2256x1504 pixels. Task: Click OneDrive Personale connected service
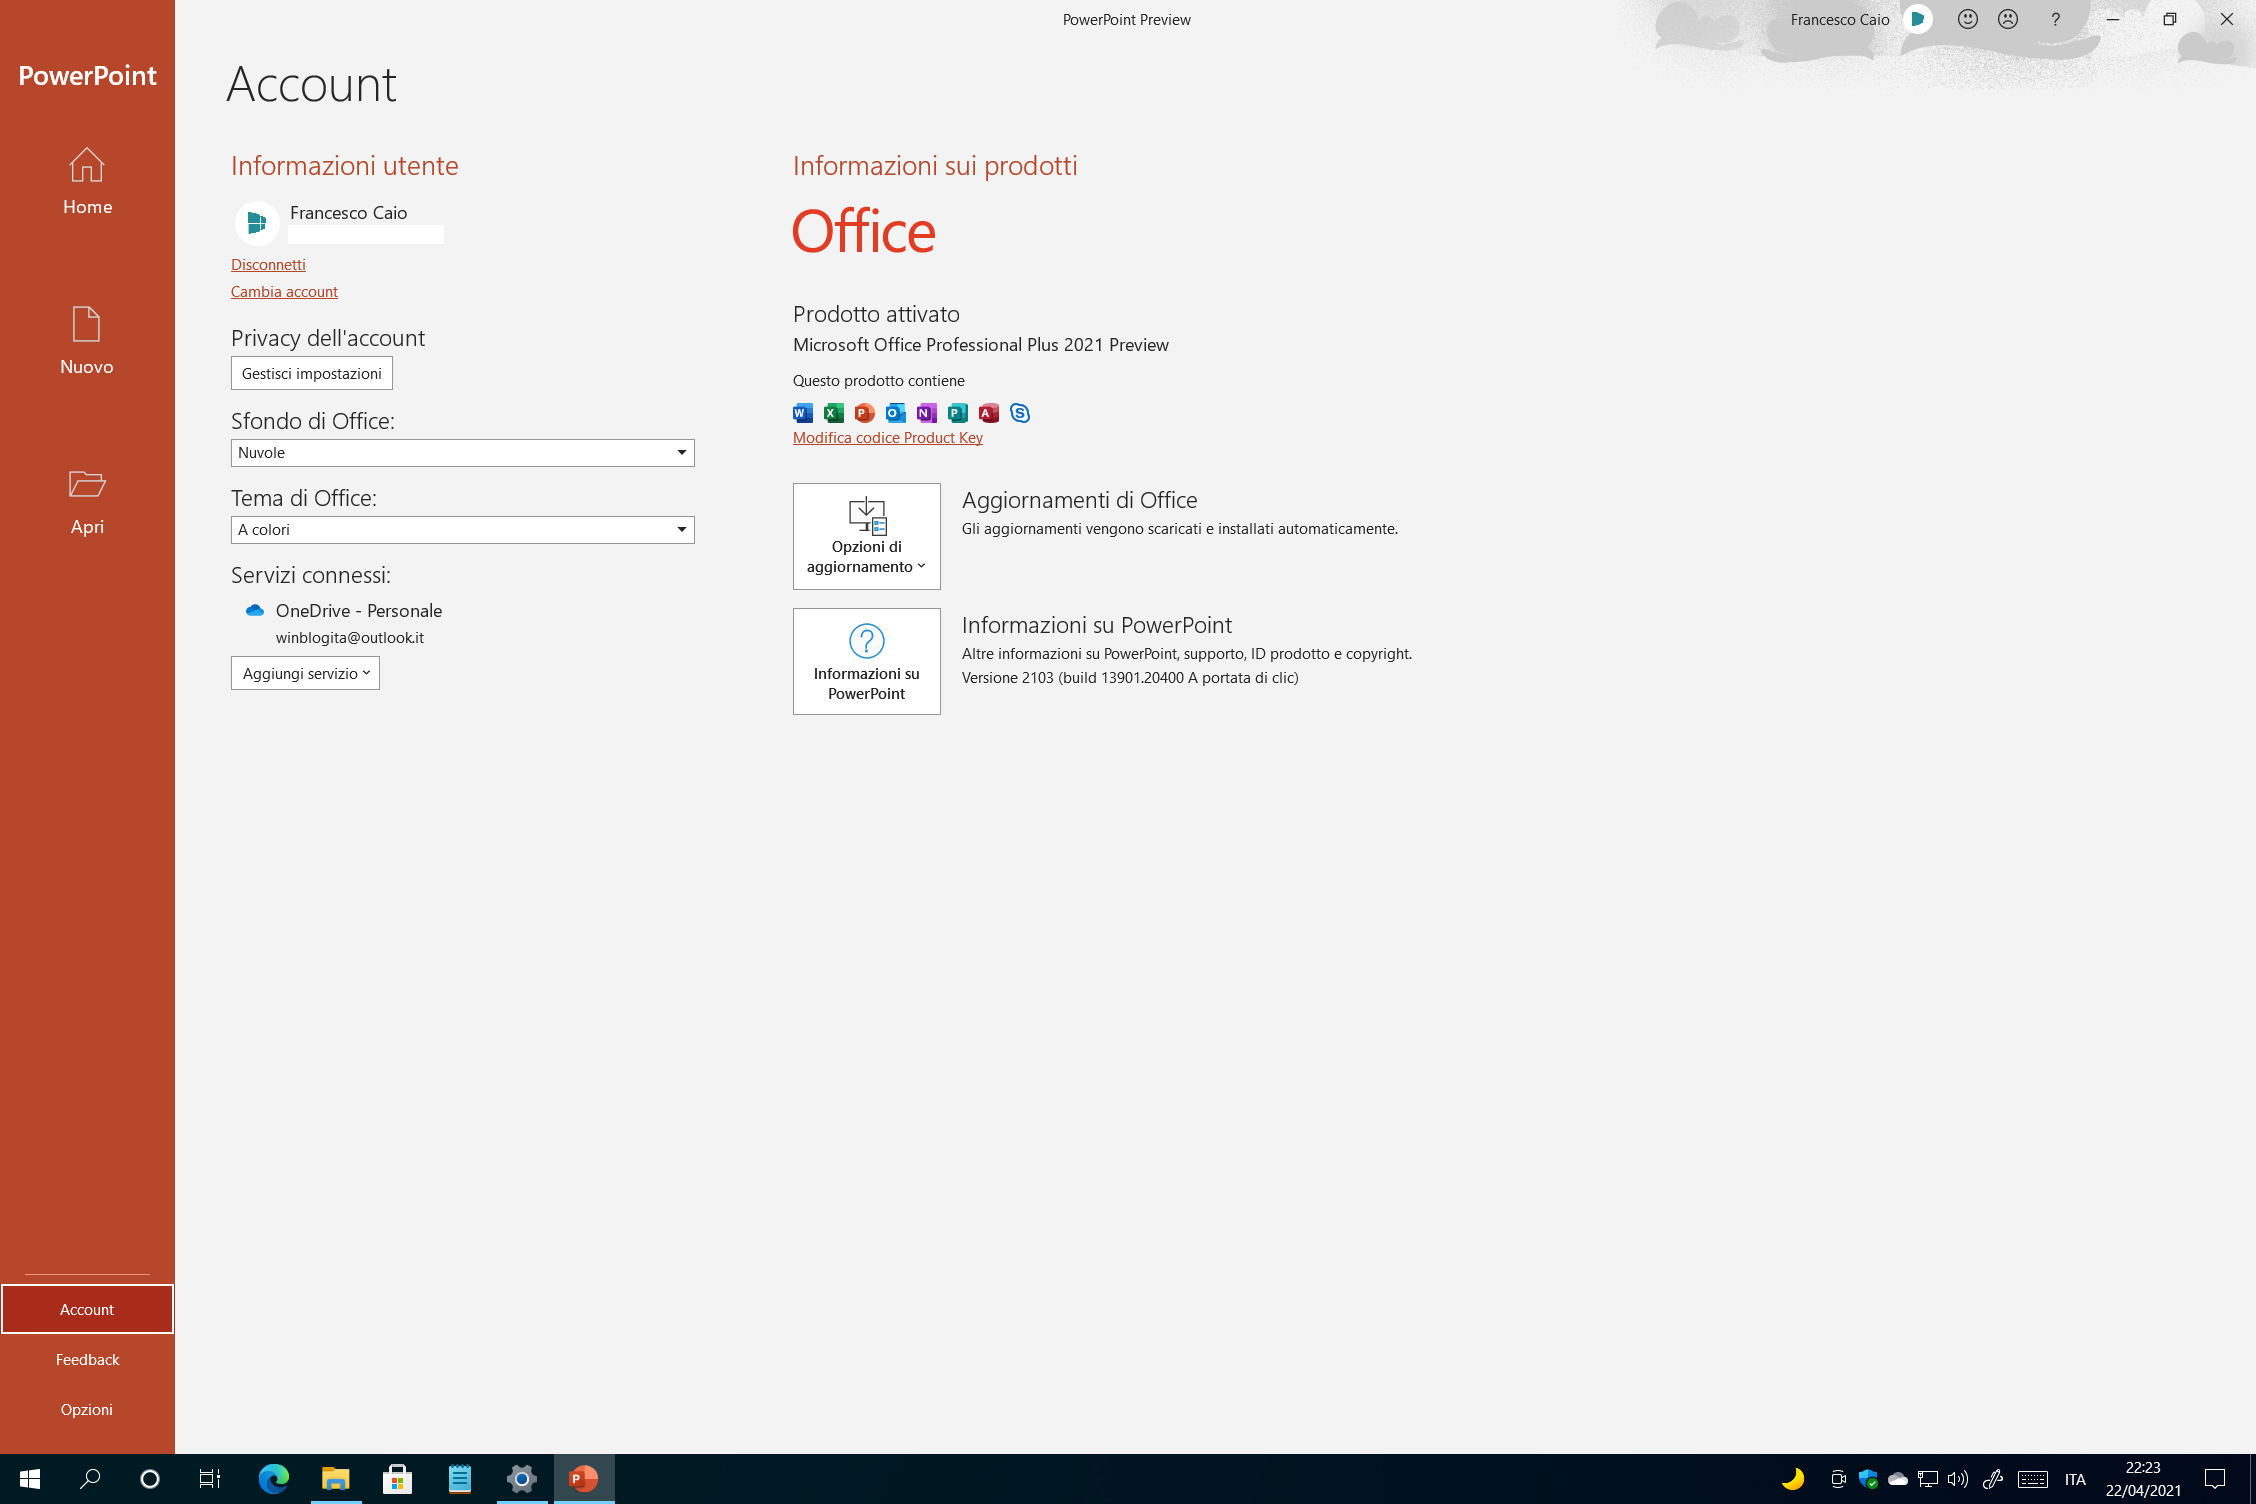coord(358,609)
